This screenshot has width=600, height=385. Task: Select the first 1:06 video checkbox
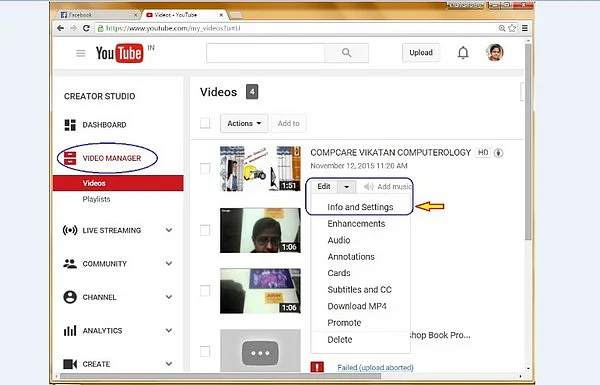205,230
